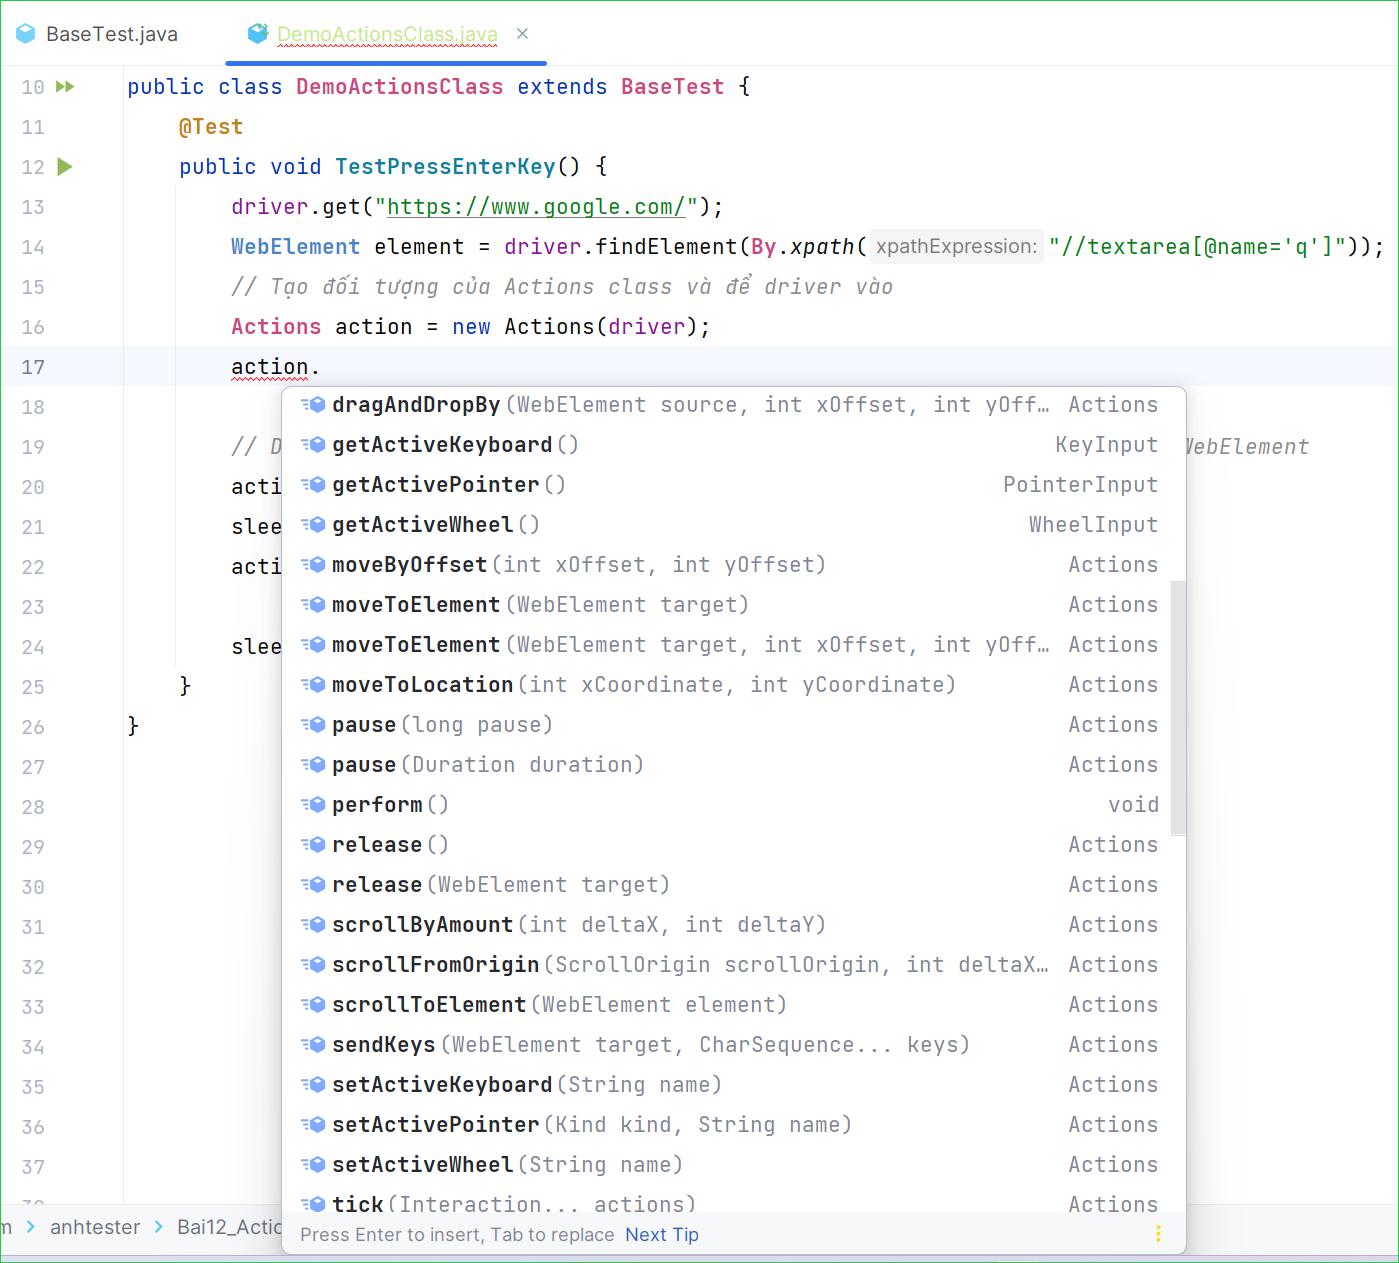The width and height of the screenshot is (1399, 1263).
Task: Click method icon beside moveByOffset
Action: (313, 565)
